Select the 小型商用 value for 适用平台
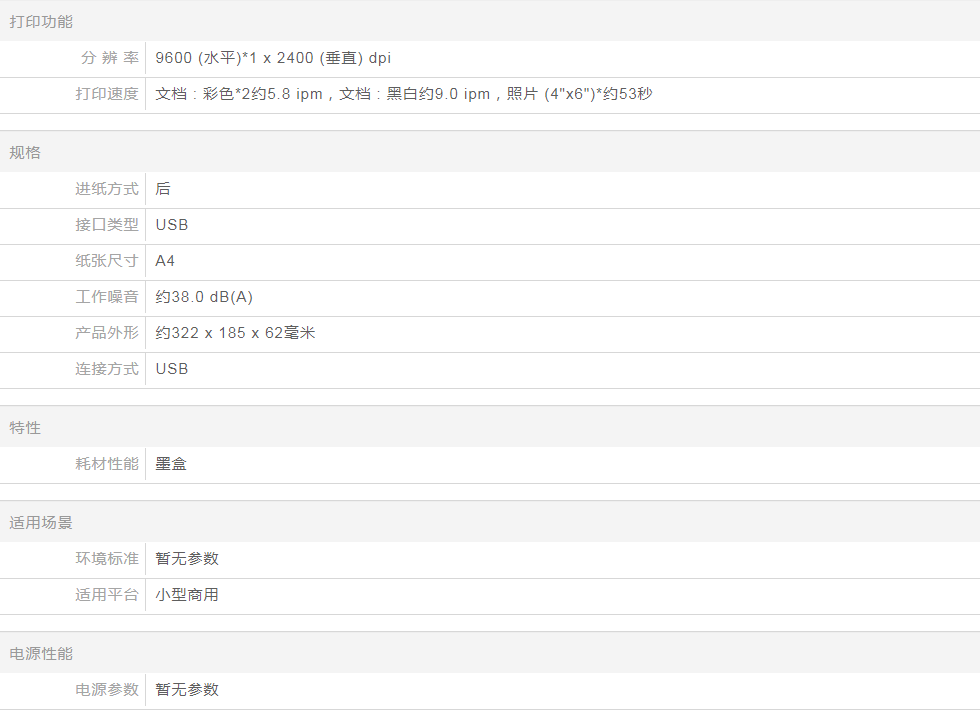The height and width of the screenshot is (714, 980). point(187,595)
